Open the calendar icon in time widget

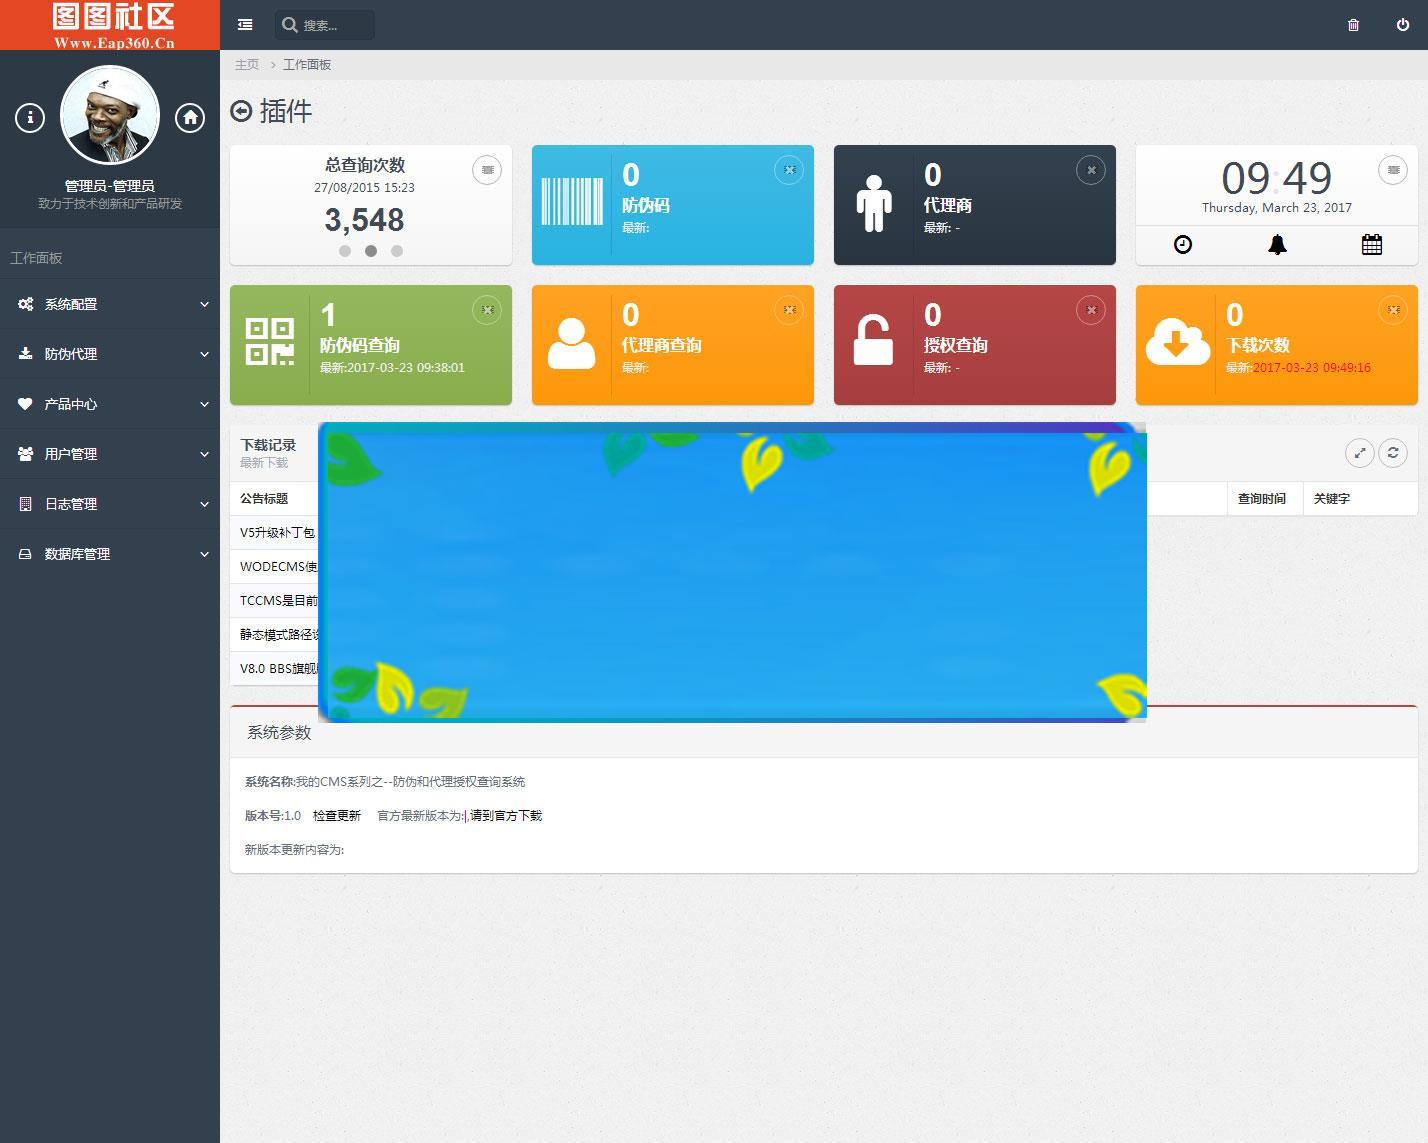[1371, 245]
